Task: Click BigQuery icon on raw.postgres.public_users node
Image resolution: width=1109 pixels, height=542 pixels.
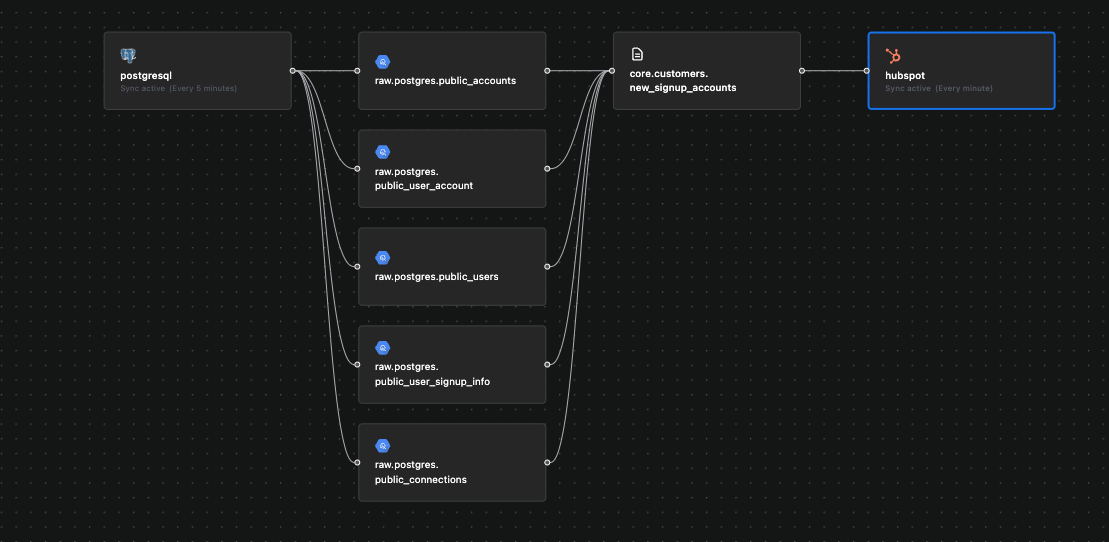Action: point(382,258)
